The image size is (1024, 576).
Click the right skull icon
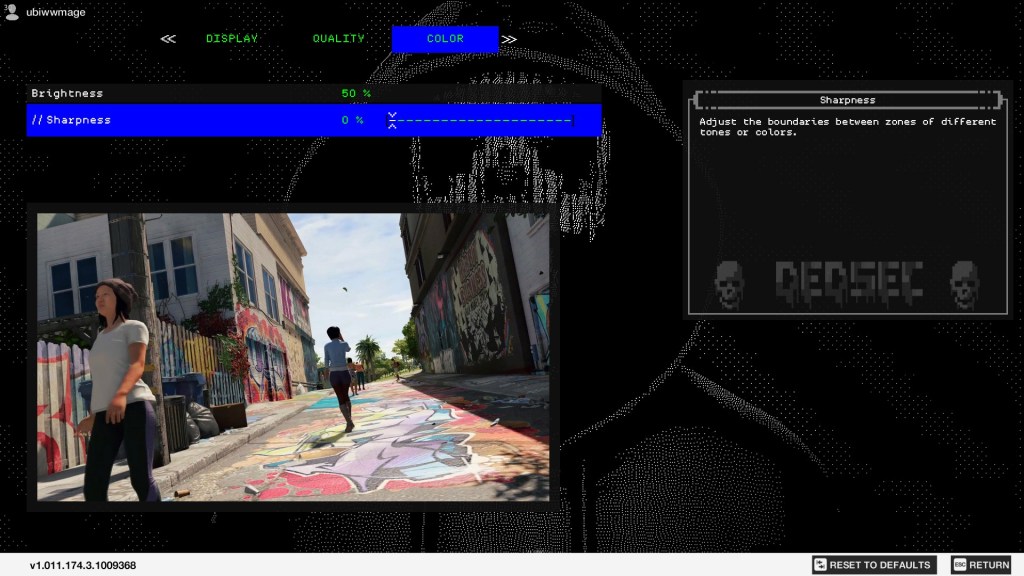(x=964, y=285)
